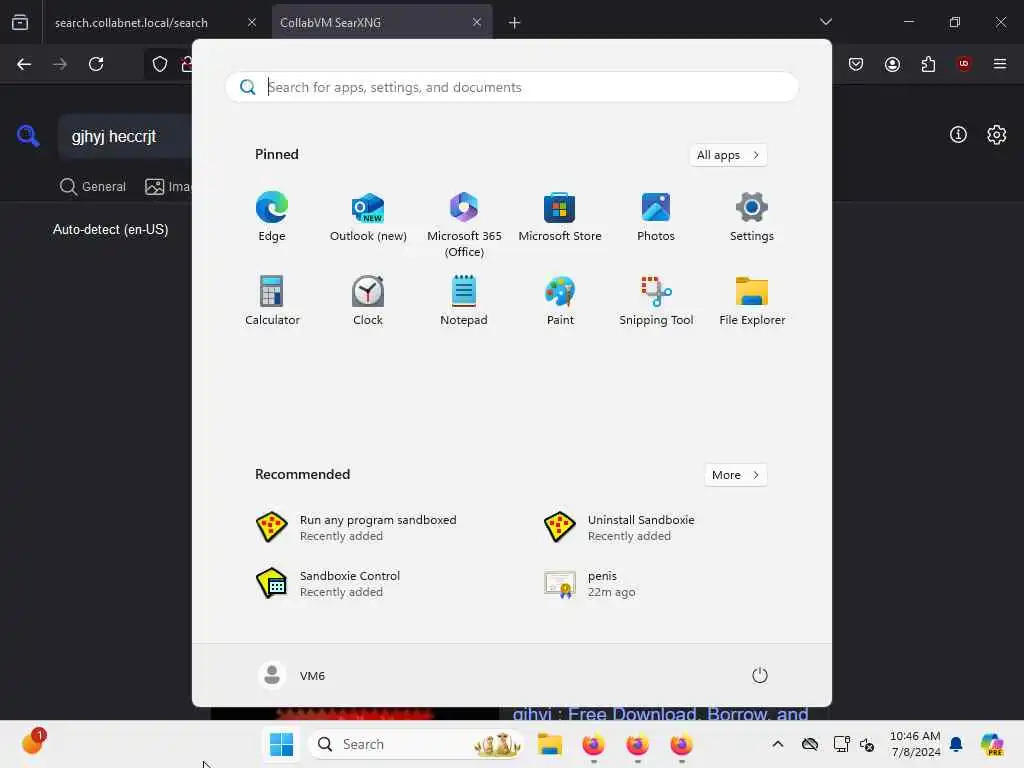The width and height of the screenshot is (1024, 768).
Task: Select the CollabVM SearXNG tab
Action: 330,23
